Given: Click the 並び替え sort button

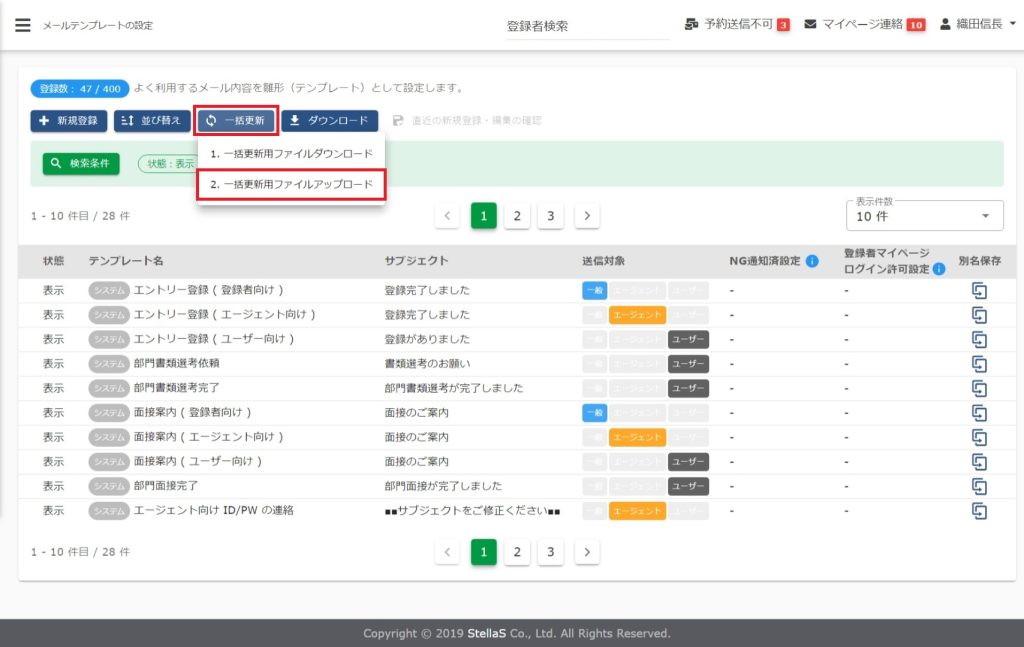Looking at the screenshot, I should point(151,121).
